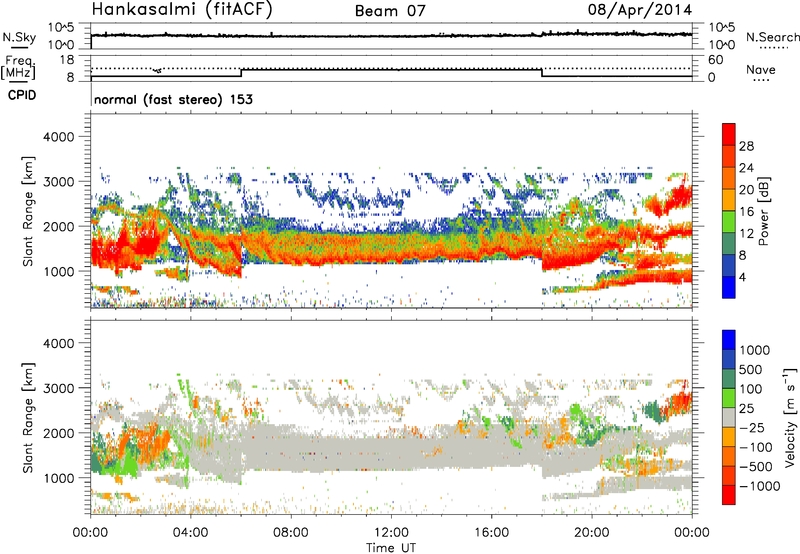The width and height of the screenshot is (800, 554).
Task: Click the light green 25-100 velocity segment
Action: tap(729, 398)
